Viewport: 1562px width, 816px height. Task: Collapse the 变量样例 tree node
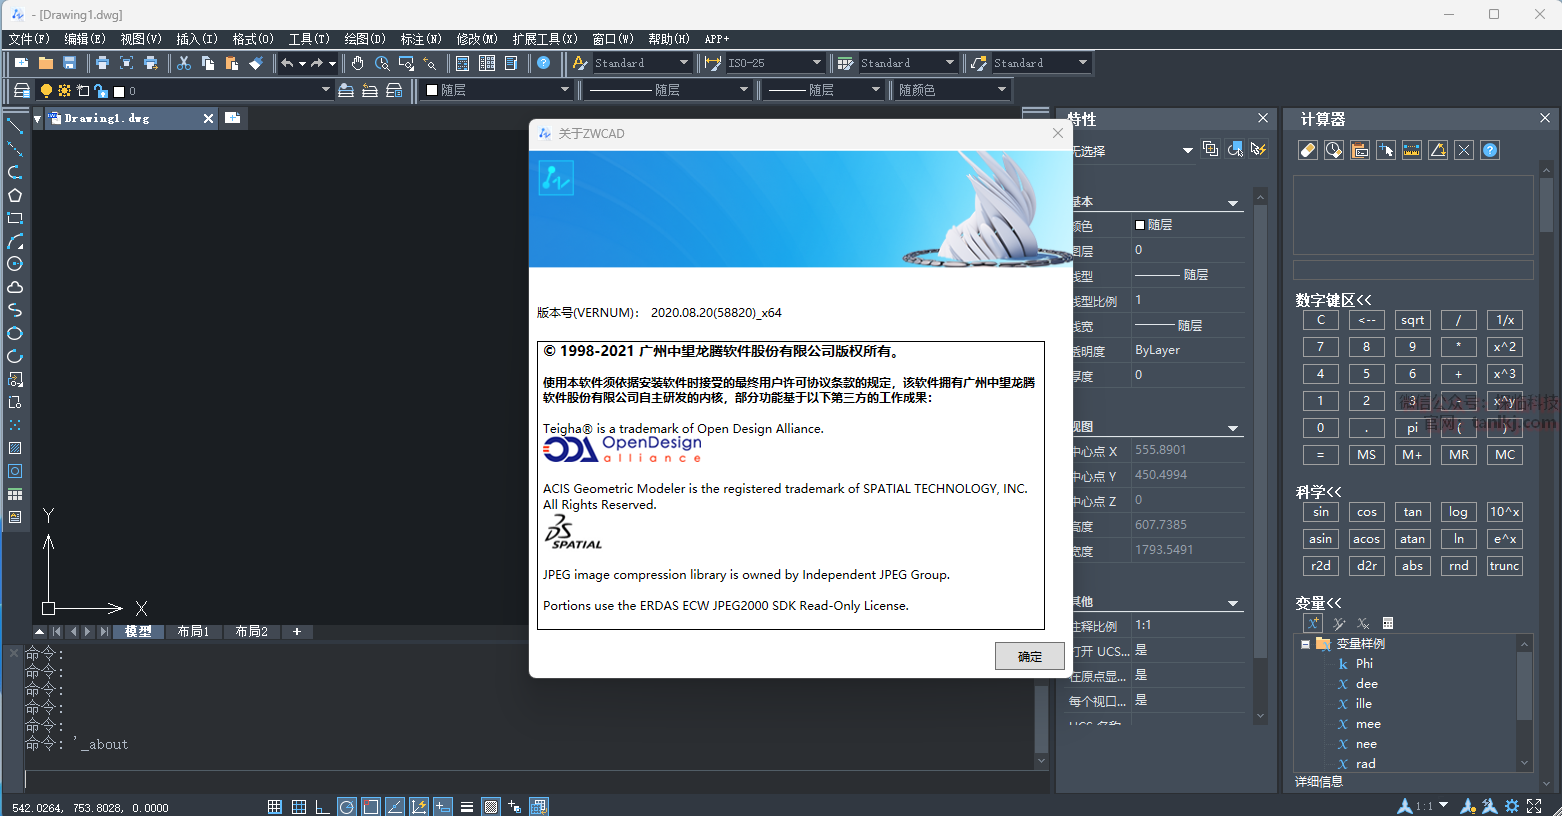(1305, 644)
